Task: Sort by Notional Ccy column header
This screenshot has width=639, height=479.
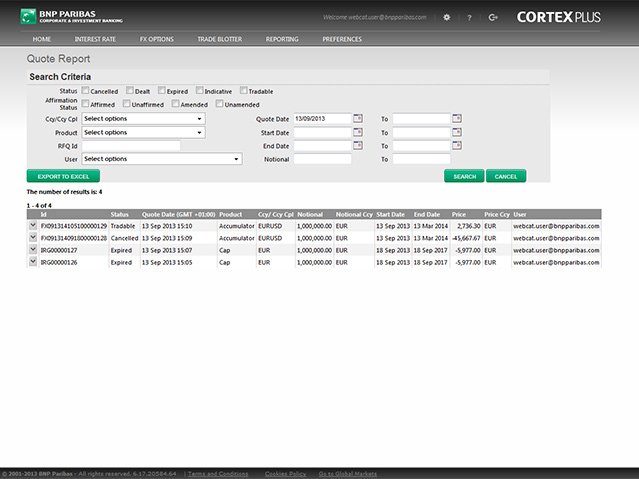Action: click(354, 214)
